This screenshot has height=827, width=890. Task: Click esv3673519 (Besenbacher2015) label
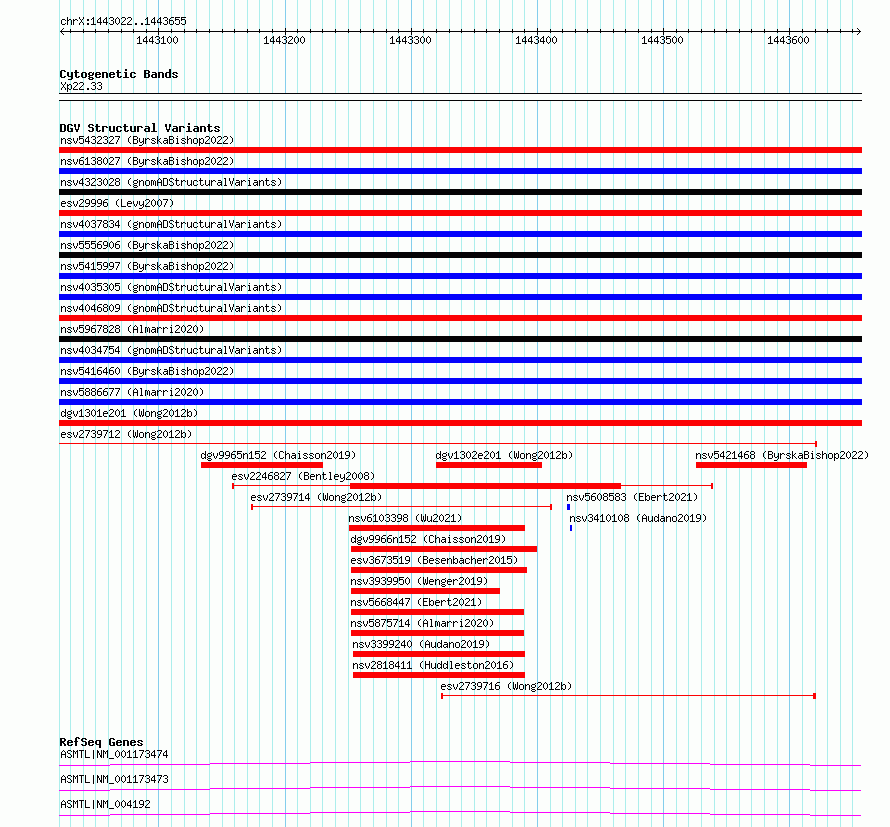point(434,560)
